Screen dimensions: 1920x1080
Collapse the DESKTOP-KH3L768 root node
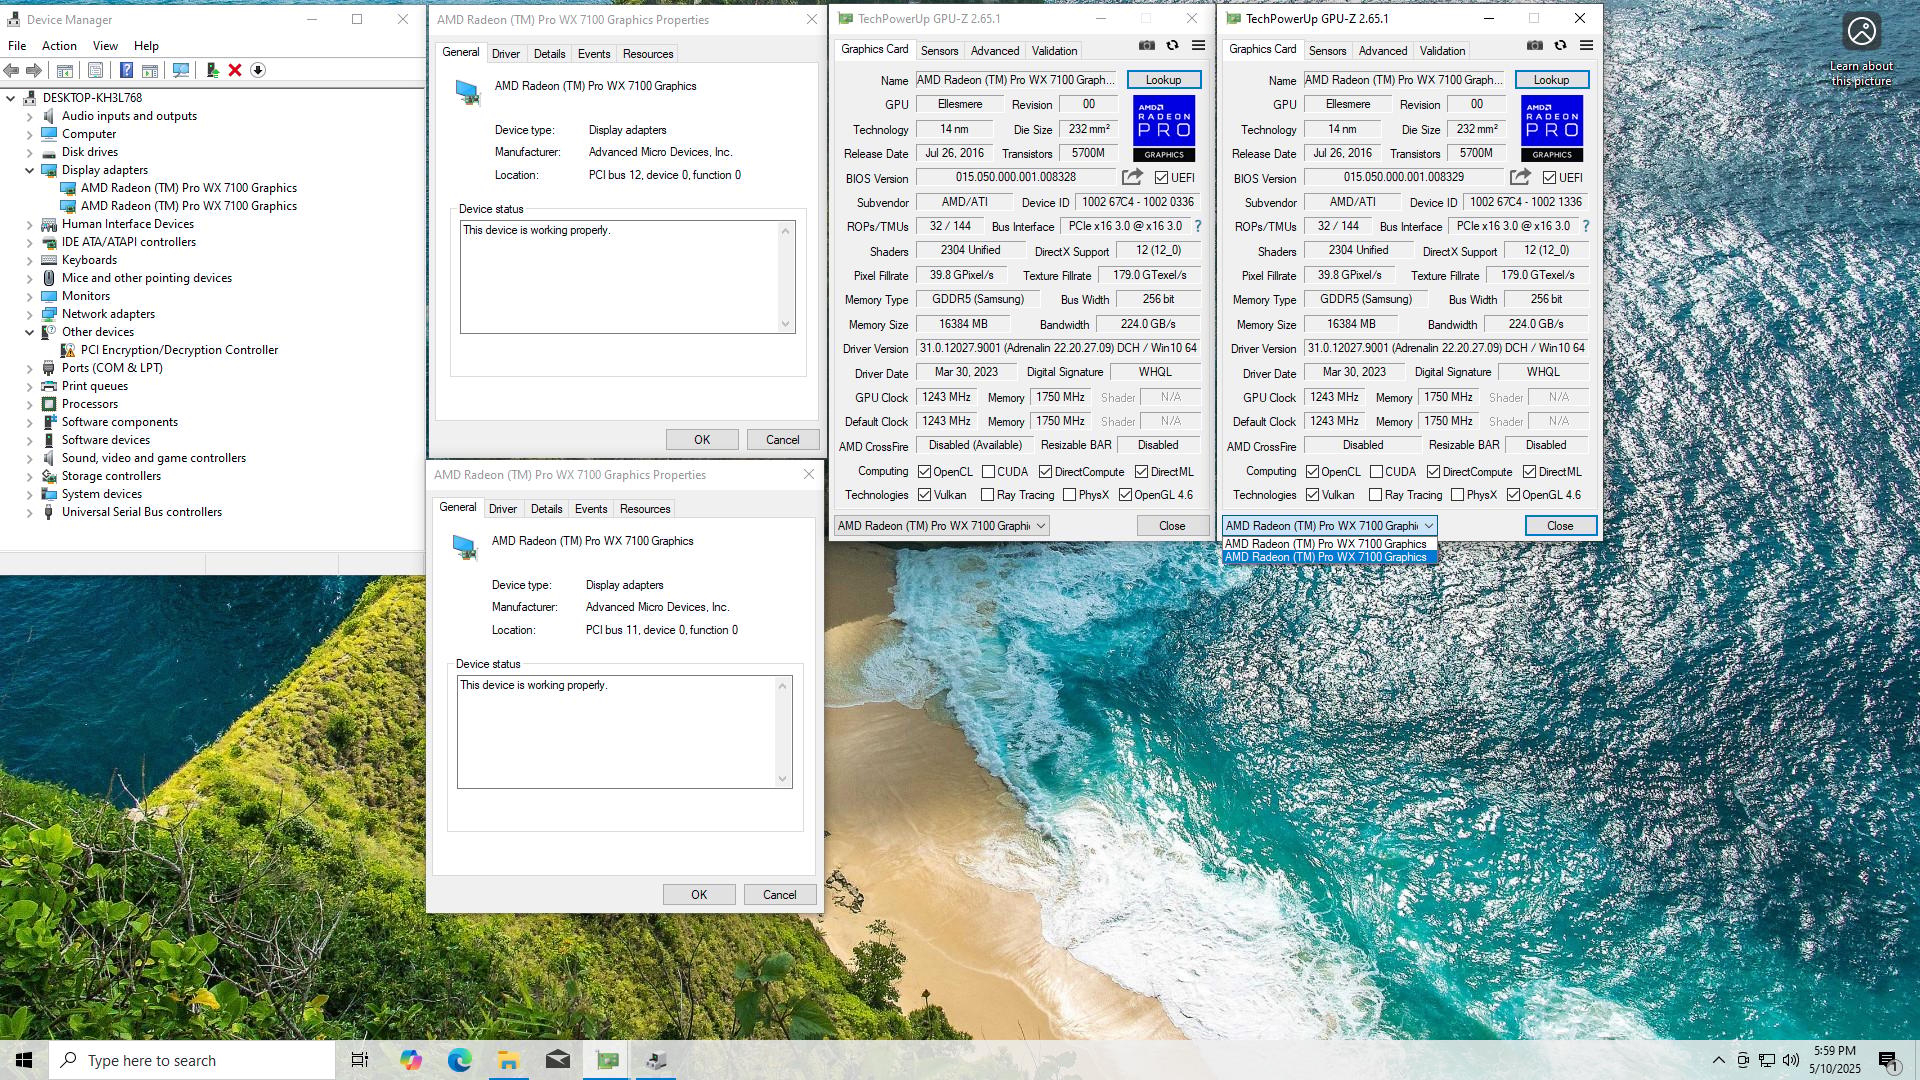[10, 98]
